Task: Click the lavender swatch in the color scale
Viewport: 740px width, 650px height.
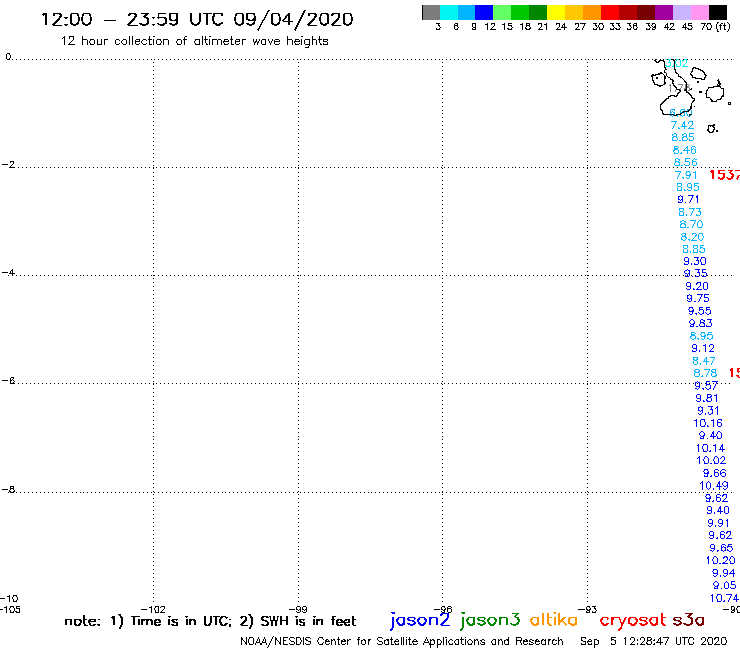Action: (681, 12)
